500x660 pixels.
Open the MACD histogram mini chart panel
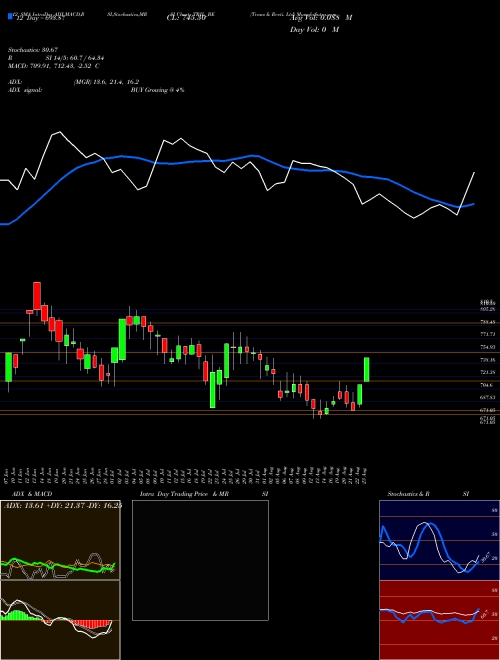(60, 620)
